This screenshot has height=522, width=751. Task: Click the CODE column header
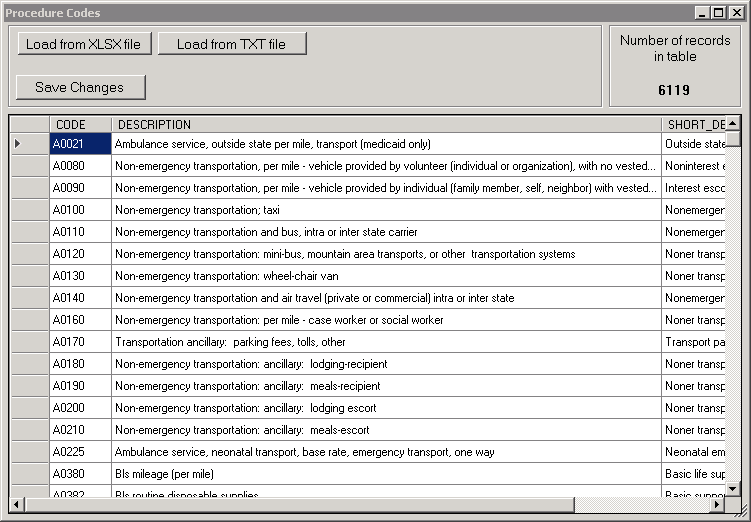tap(80, 125)
